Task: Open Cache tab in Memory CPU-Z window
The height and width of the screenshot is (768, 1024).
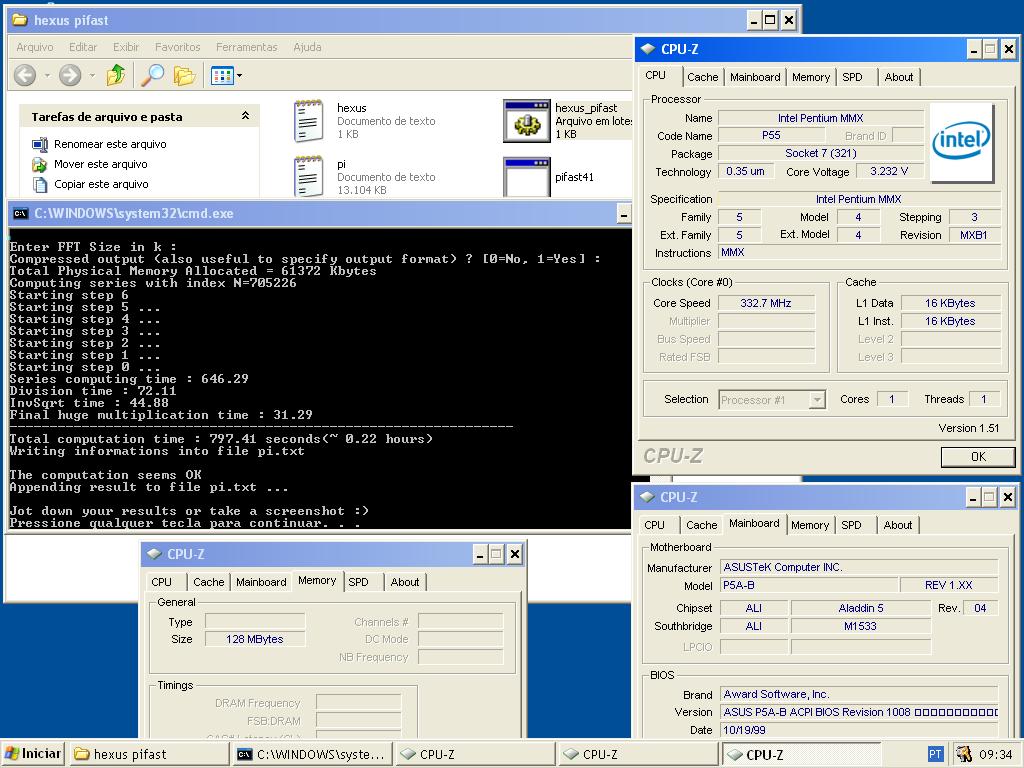Action: click(x=208, y=582)
